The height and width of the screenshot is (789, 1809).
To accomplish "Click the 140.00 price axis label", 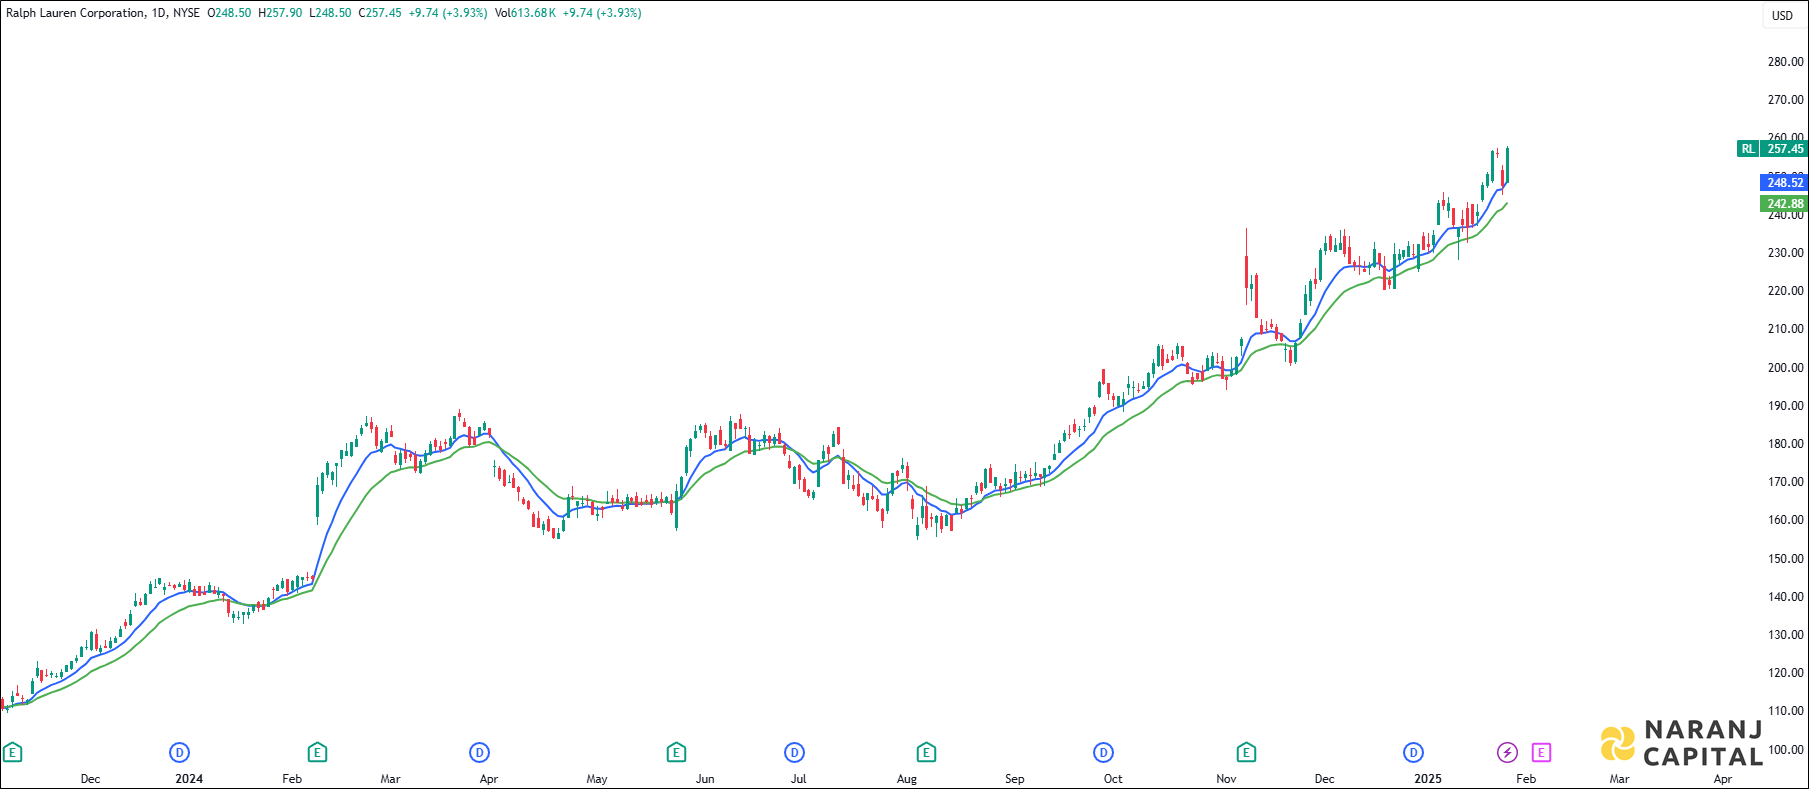I will point(1785,597).
